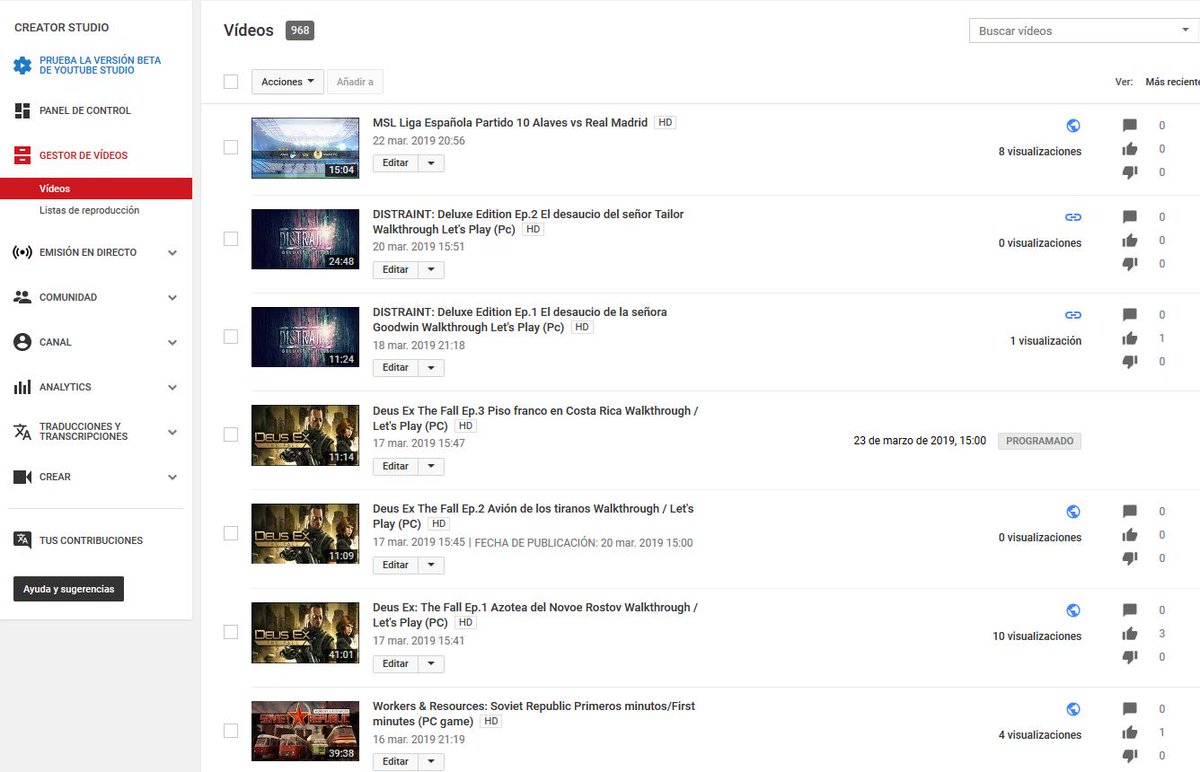Open the DISTRAINT Ep.1 video thumbnail

click(305, 337)
